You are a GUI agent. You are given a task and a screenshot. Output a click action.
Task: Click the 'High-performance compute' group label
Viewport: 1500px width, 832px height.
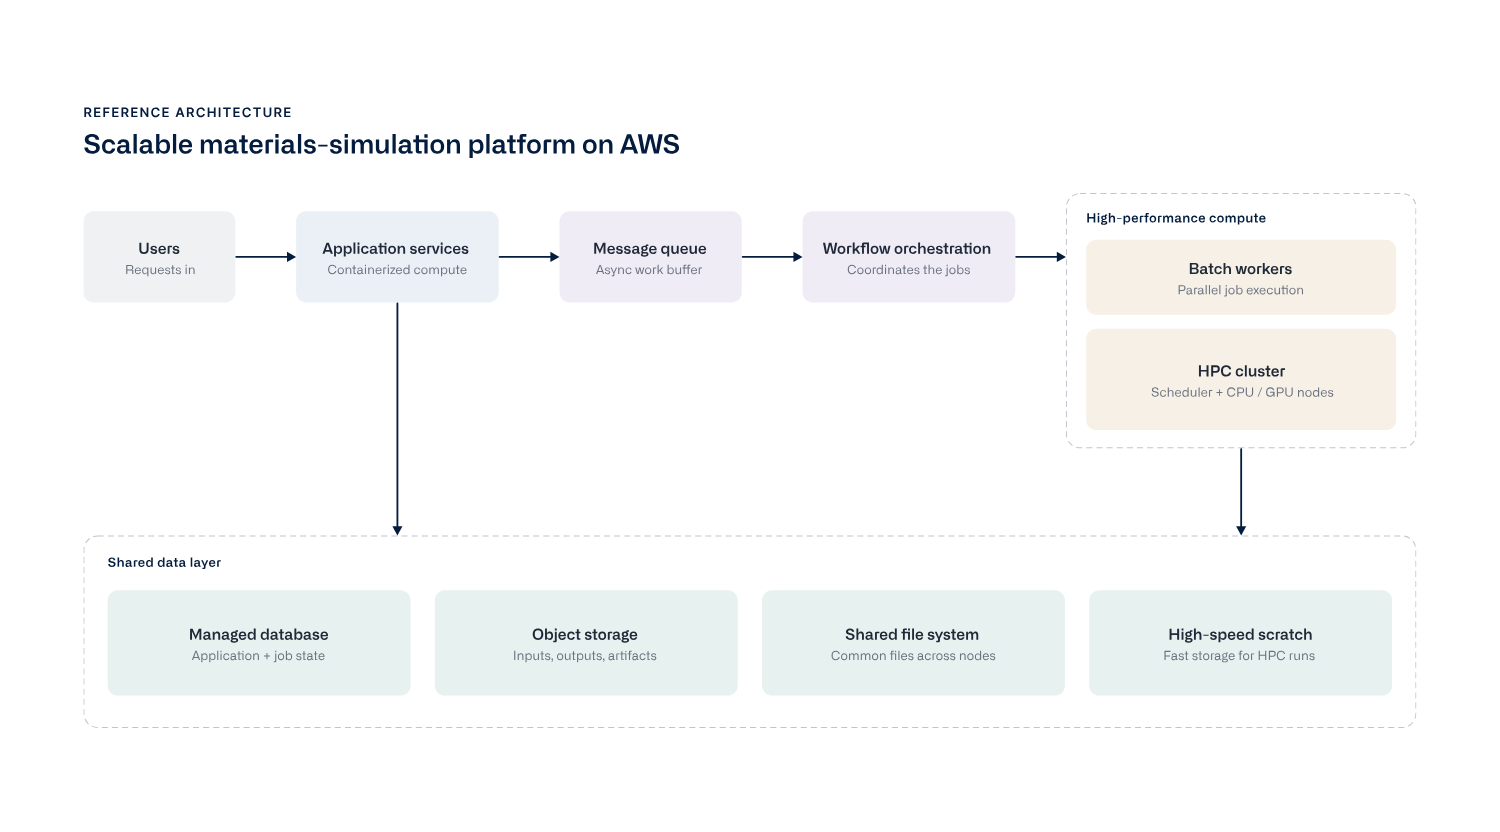click(x=1176, y=218)
